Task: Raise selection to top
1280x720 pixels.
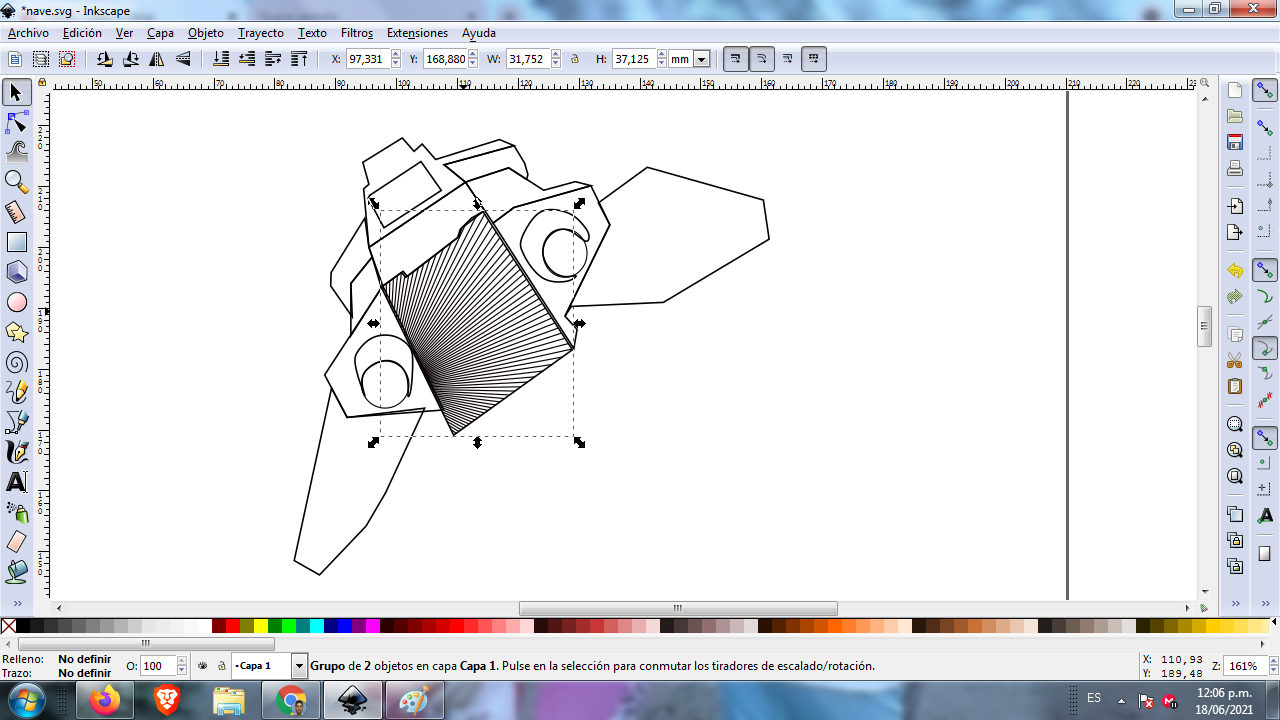Action: click(x=299, y=59)
